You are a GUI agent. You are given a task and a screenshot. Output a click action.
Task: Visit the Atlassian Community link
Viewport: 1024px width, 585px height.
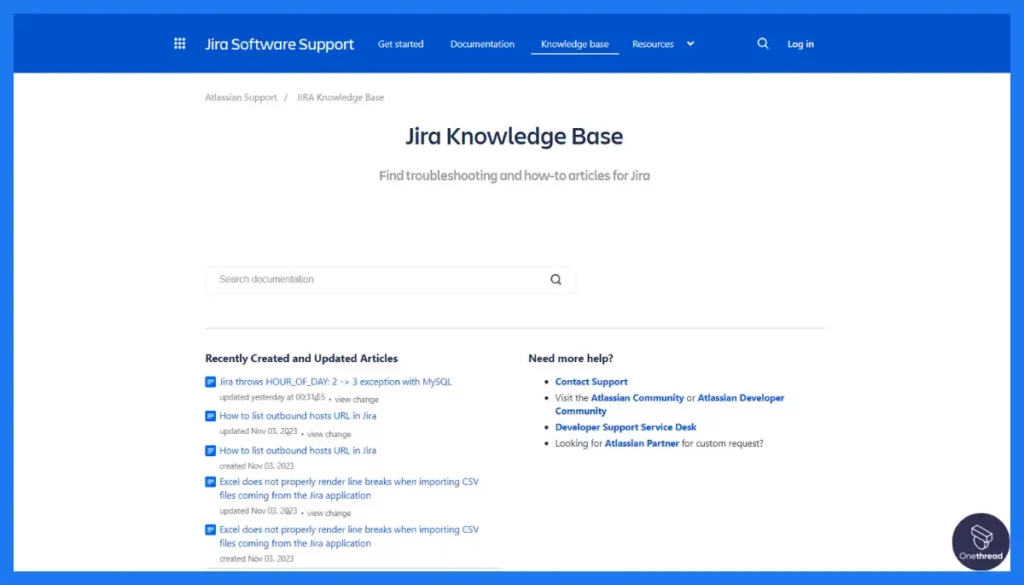pos(637,398)
